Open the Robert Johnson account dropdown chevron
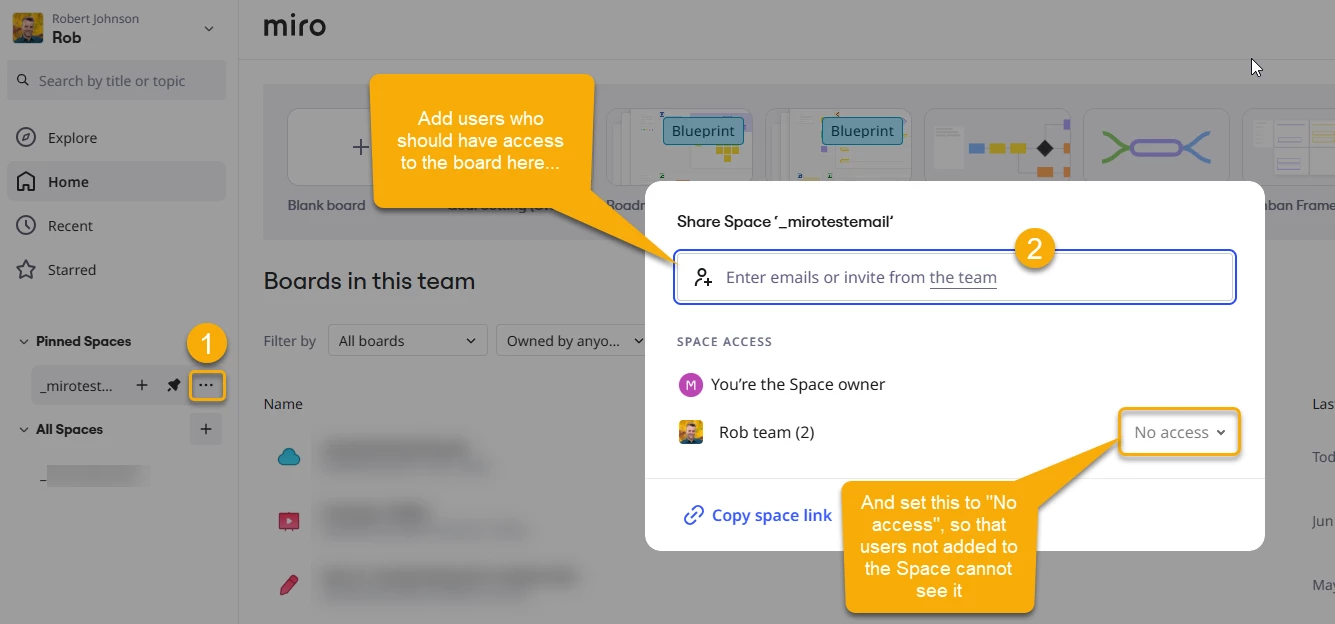The height and width of the screenshot is (624, 1335). point(208,29)
